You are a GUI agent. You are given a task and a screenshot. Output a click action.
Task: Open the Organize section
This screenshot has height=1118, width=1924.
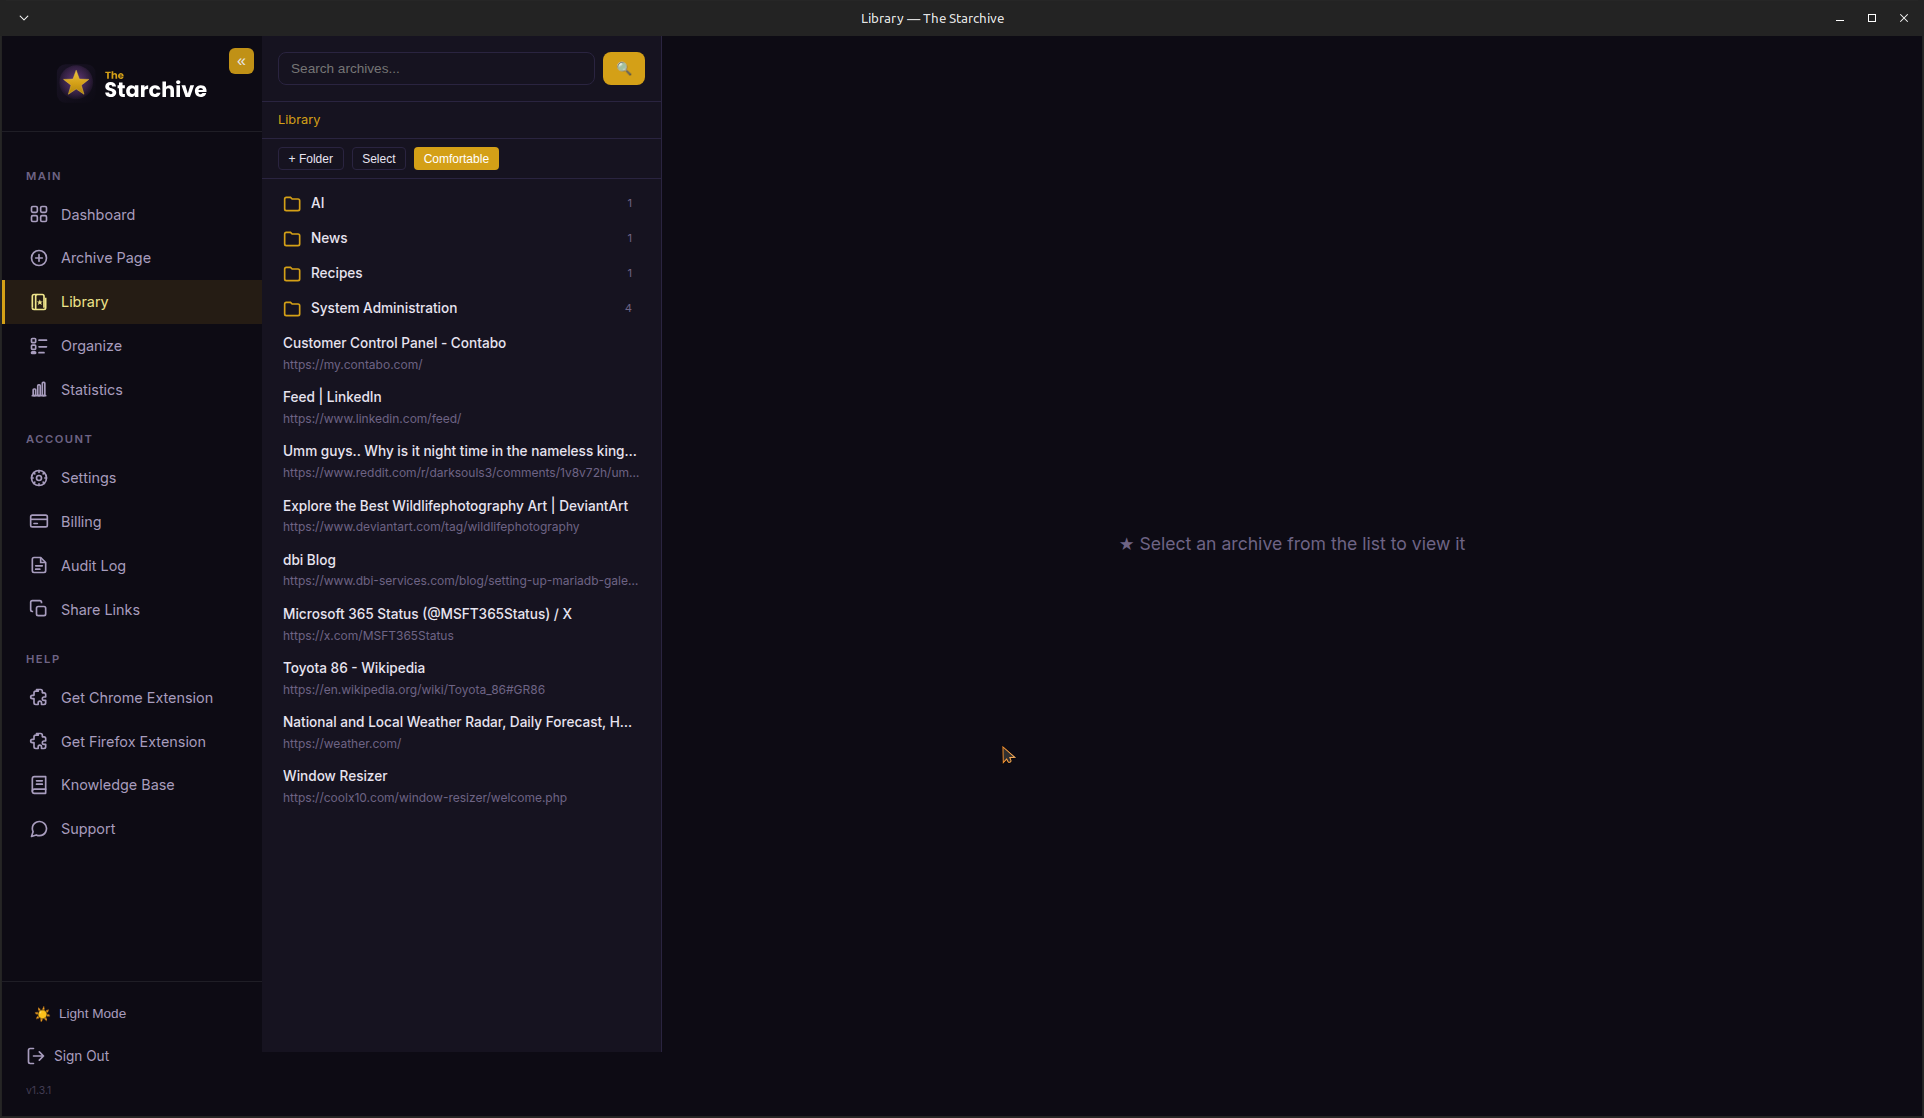tap(132, 346)
